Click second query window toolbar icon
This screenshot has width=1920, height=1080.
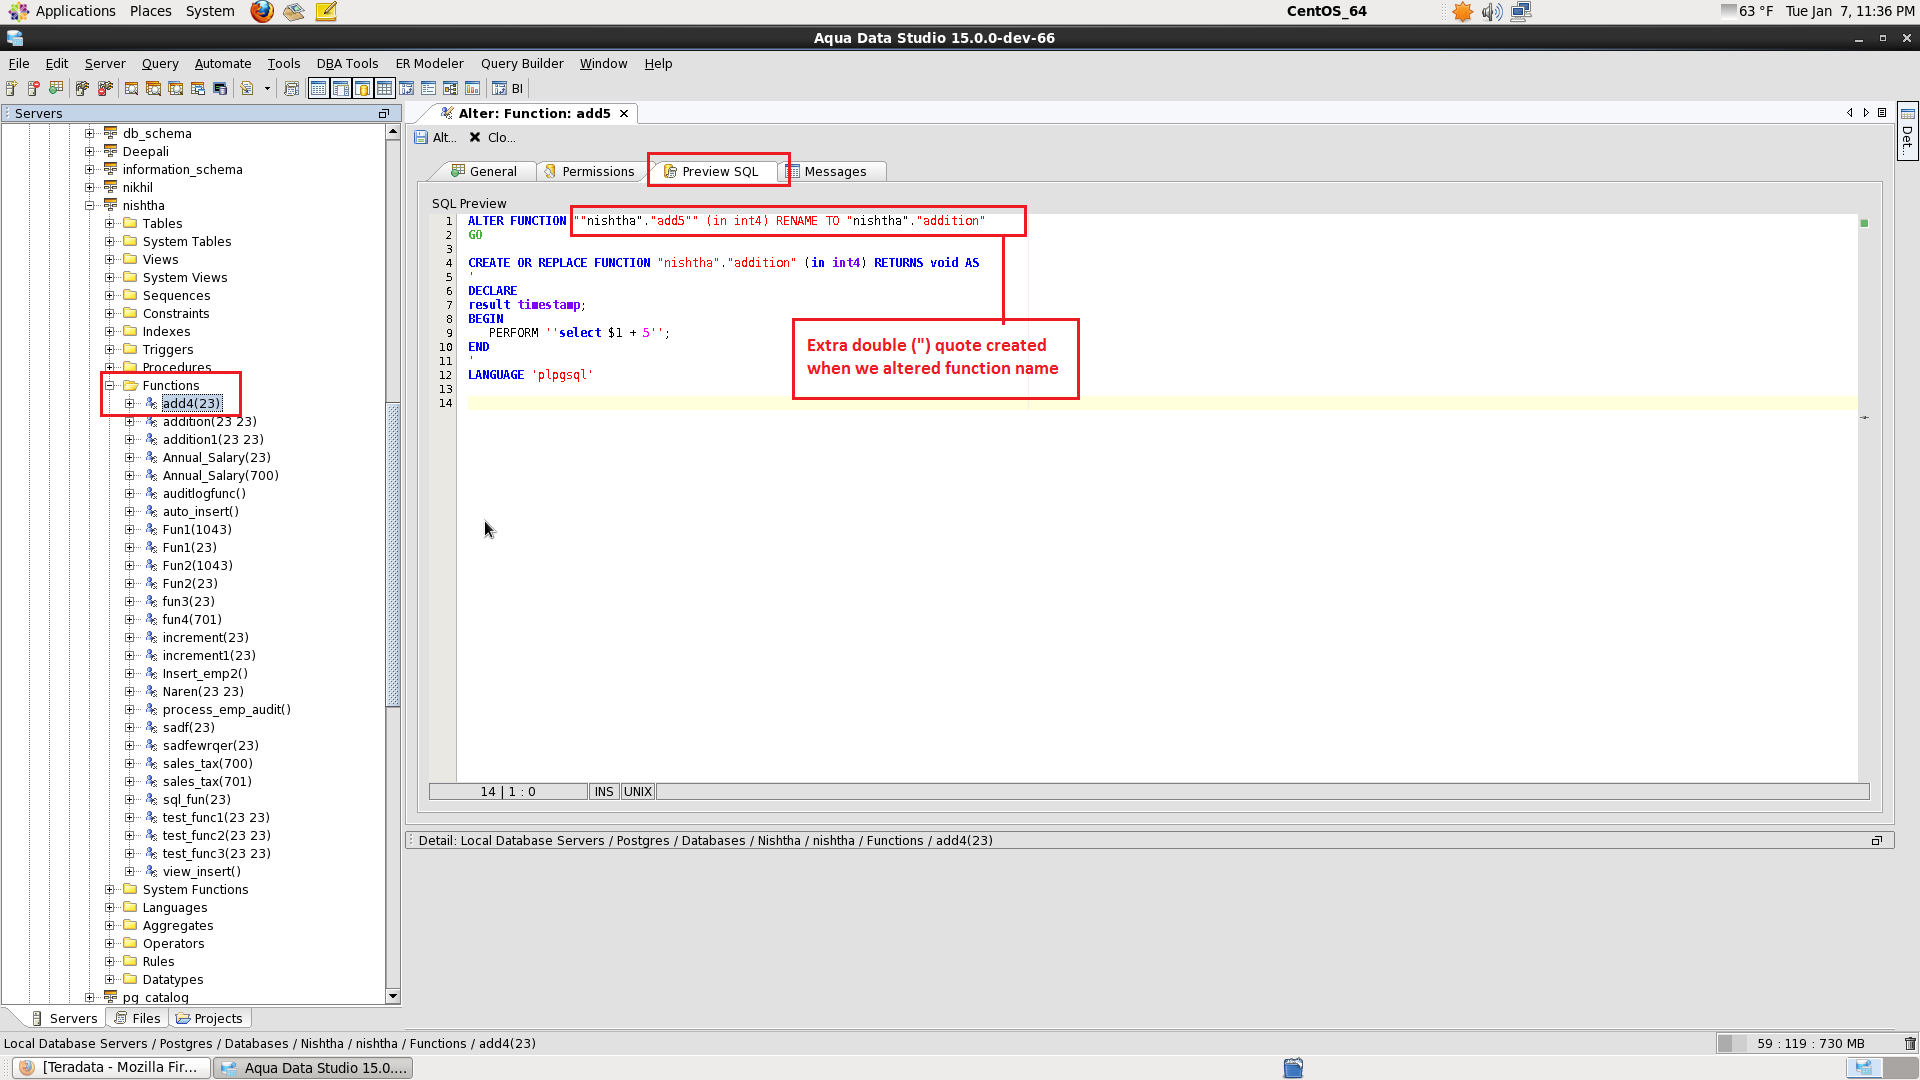[x=153, y=89]
